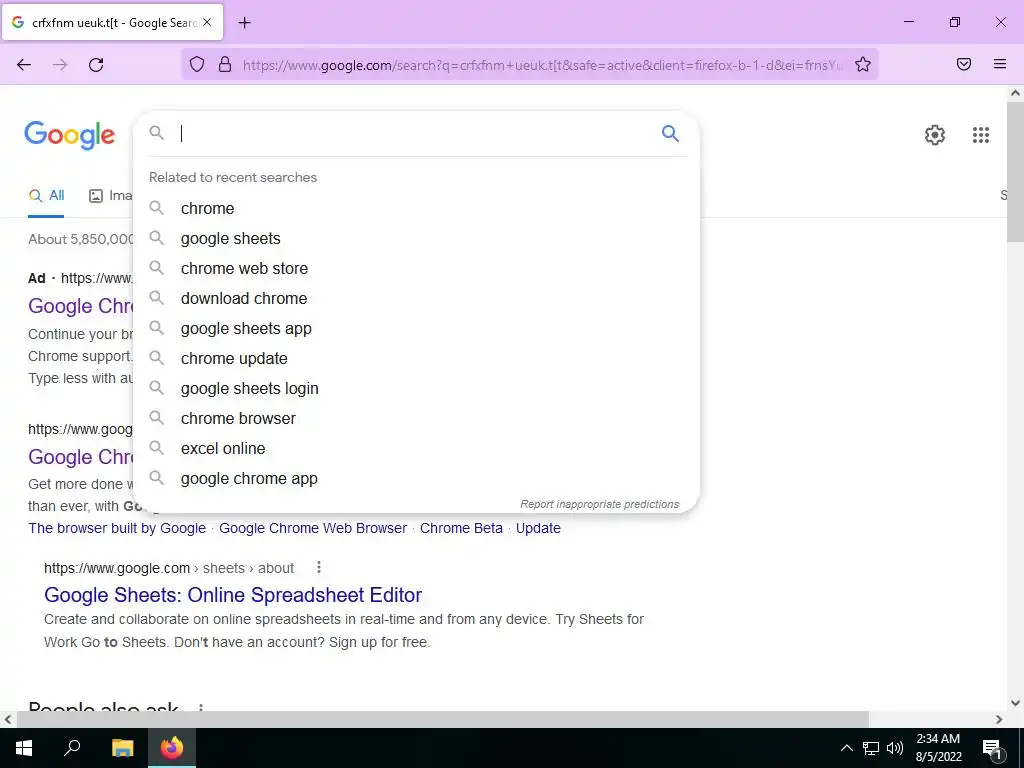Bookmark this page with the star
Viewport: 1024px width, 768px height.
point(863,64)
